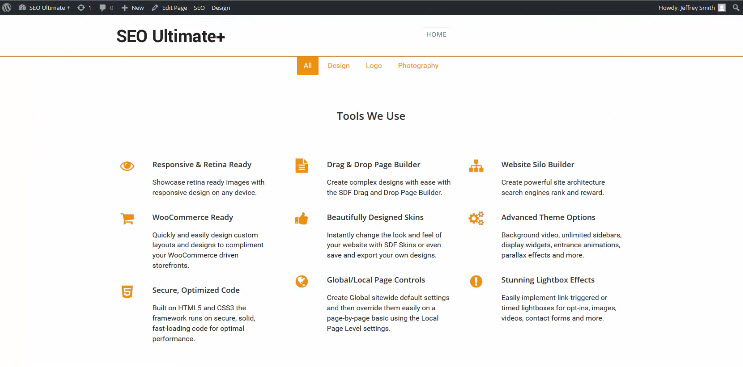Click the Stunning Lightbox Effects heading

click(x=548, y=280)
